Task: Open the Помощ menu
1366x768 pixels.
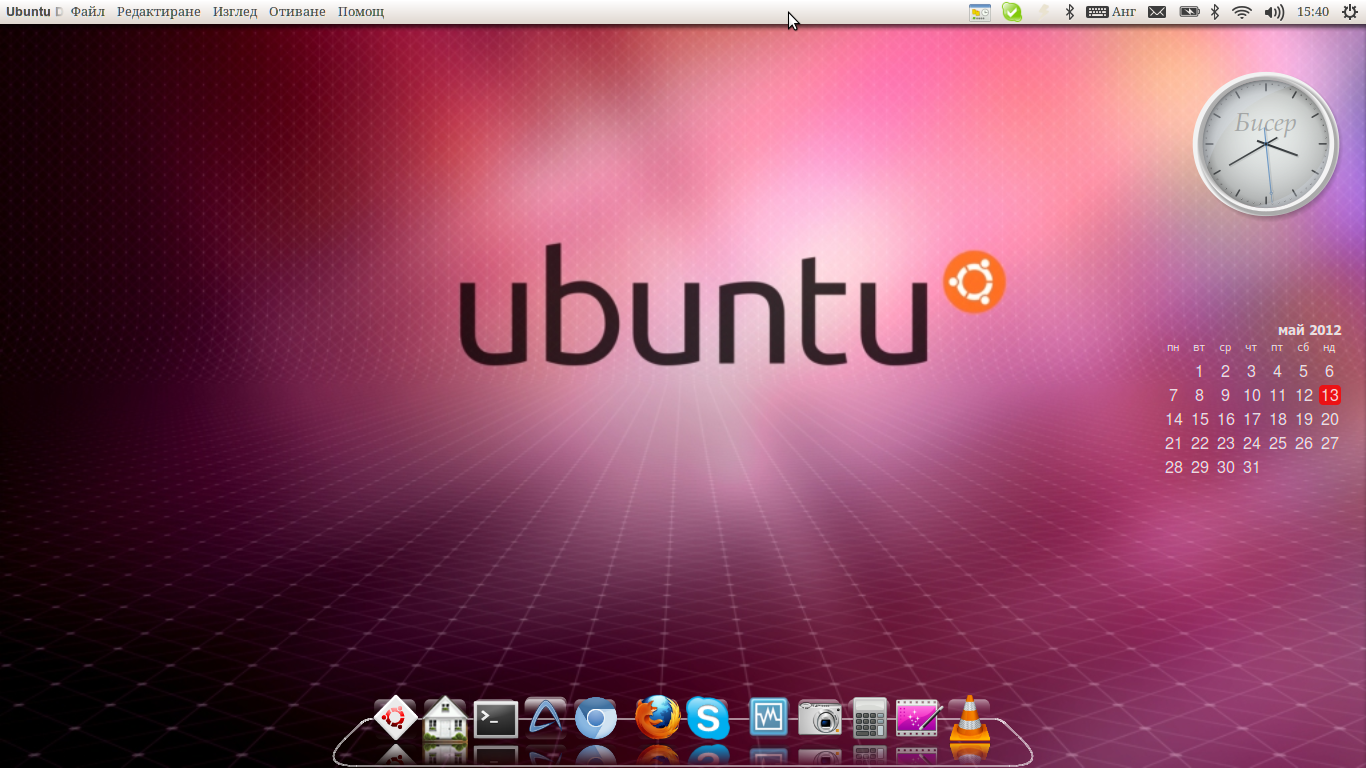Action: (x=361, y=12)
